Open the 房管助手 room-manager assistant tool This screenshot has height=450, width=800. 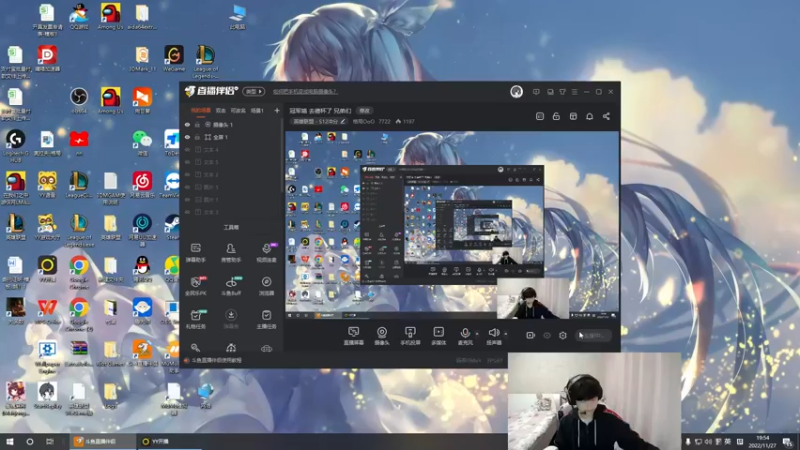click(x=231, y=253)
